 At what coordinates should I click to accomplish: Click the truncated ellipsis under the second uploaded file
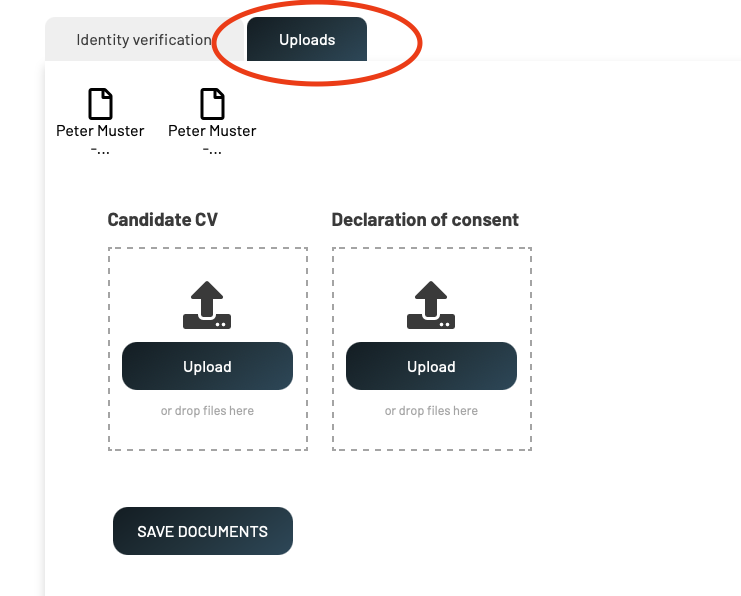pos(212,150)
